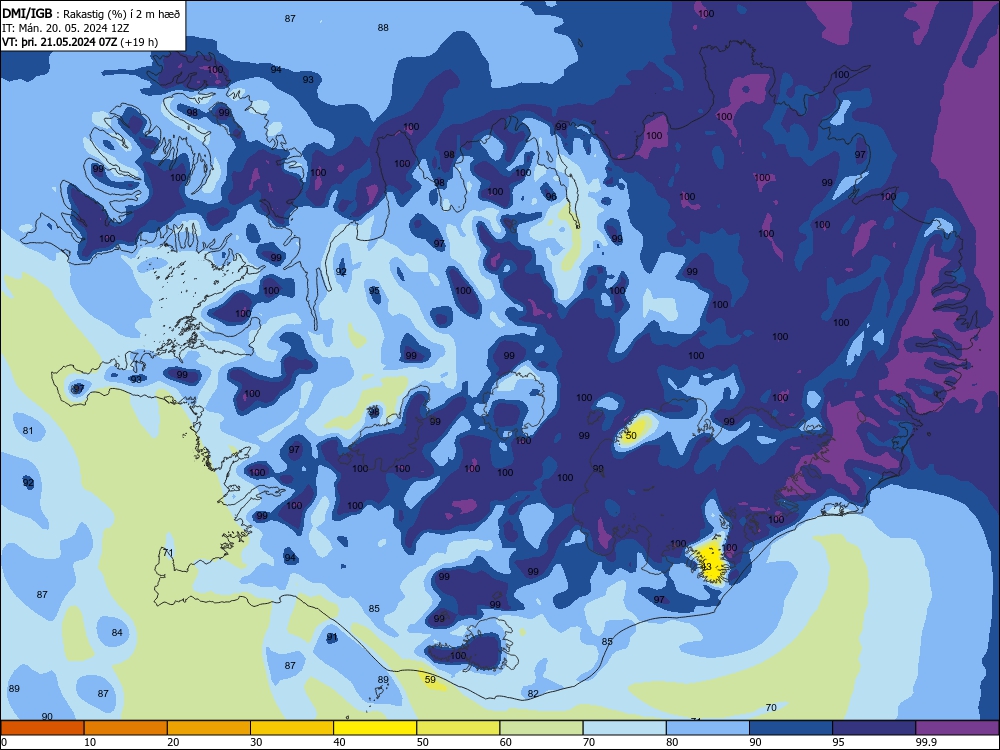Click the dark orange 0–10 legend swatch
1000x750 pixels.
[x=42, y=728]
